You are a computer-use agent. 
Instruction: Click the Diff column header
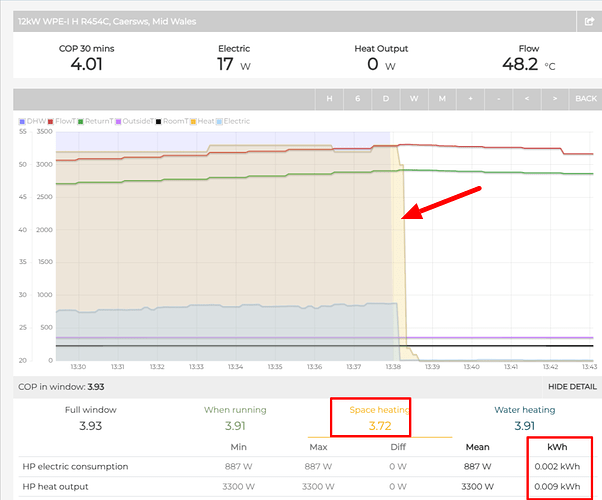tap(398, 447)
